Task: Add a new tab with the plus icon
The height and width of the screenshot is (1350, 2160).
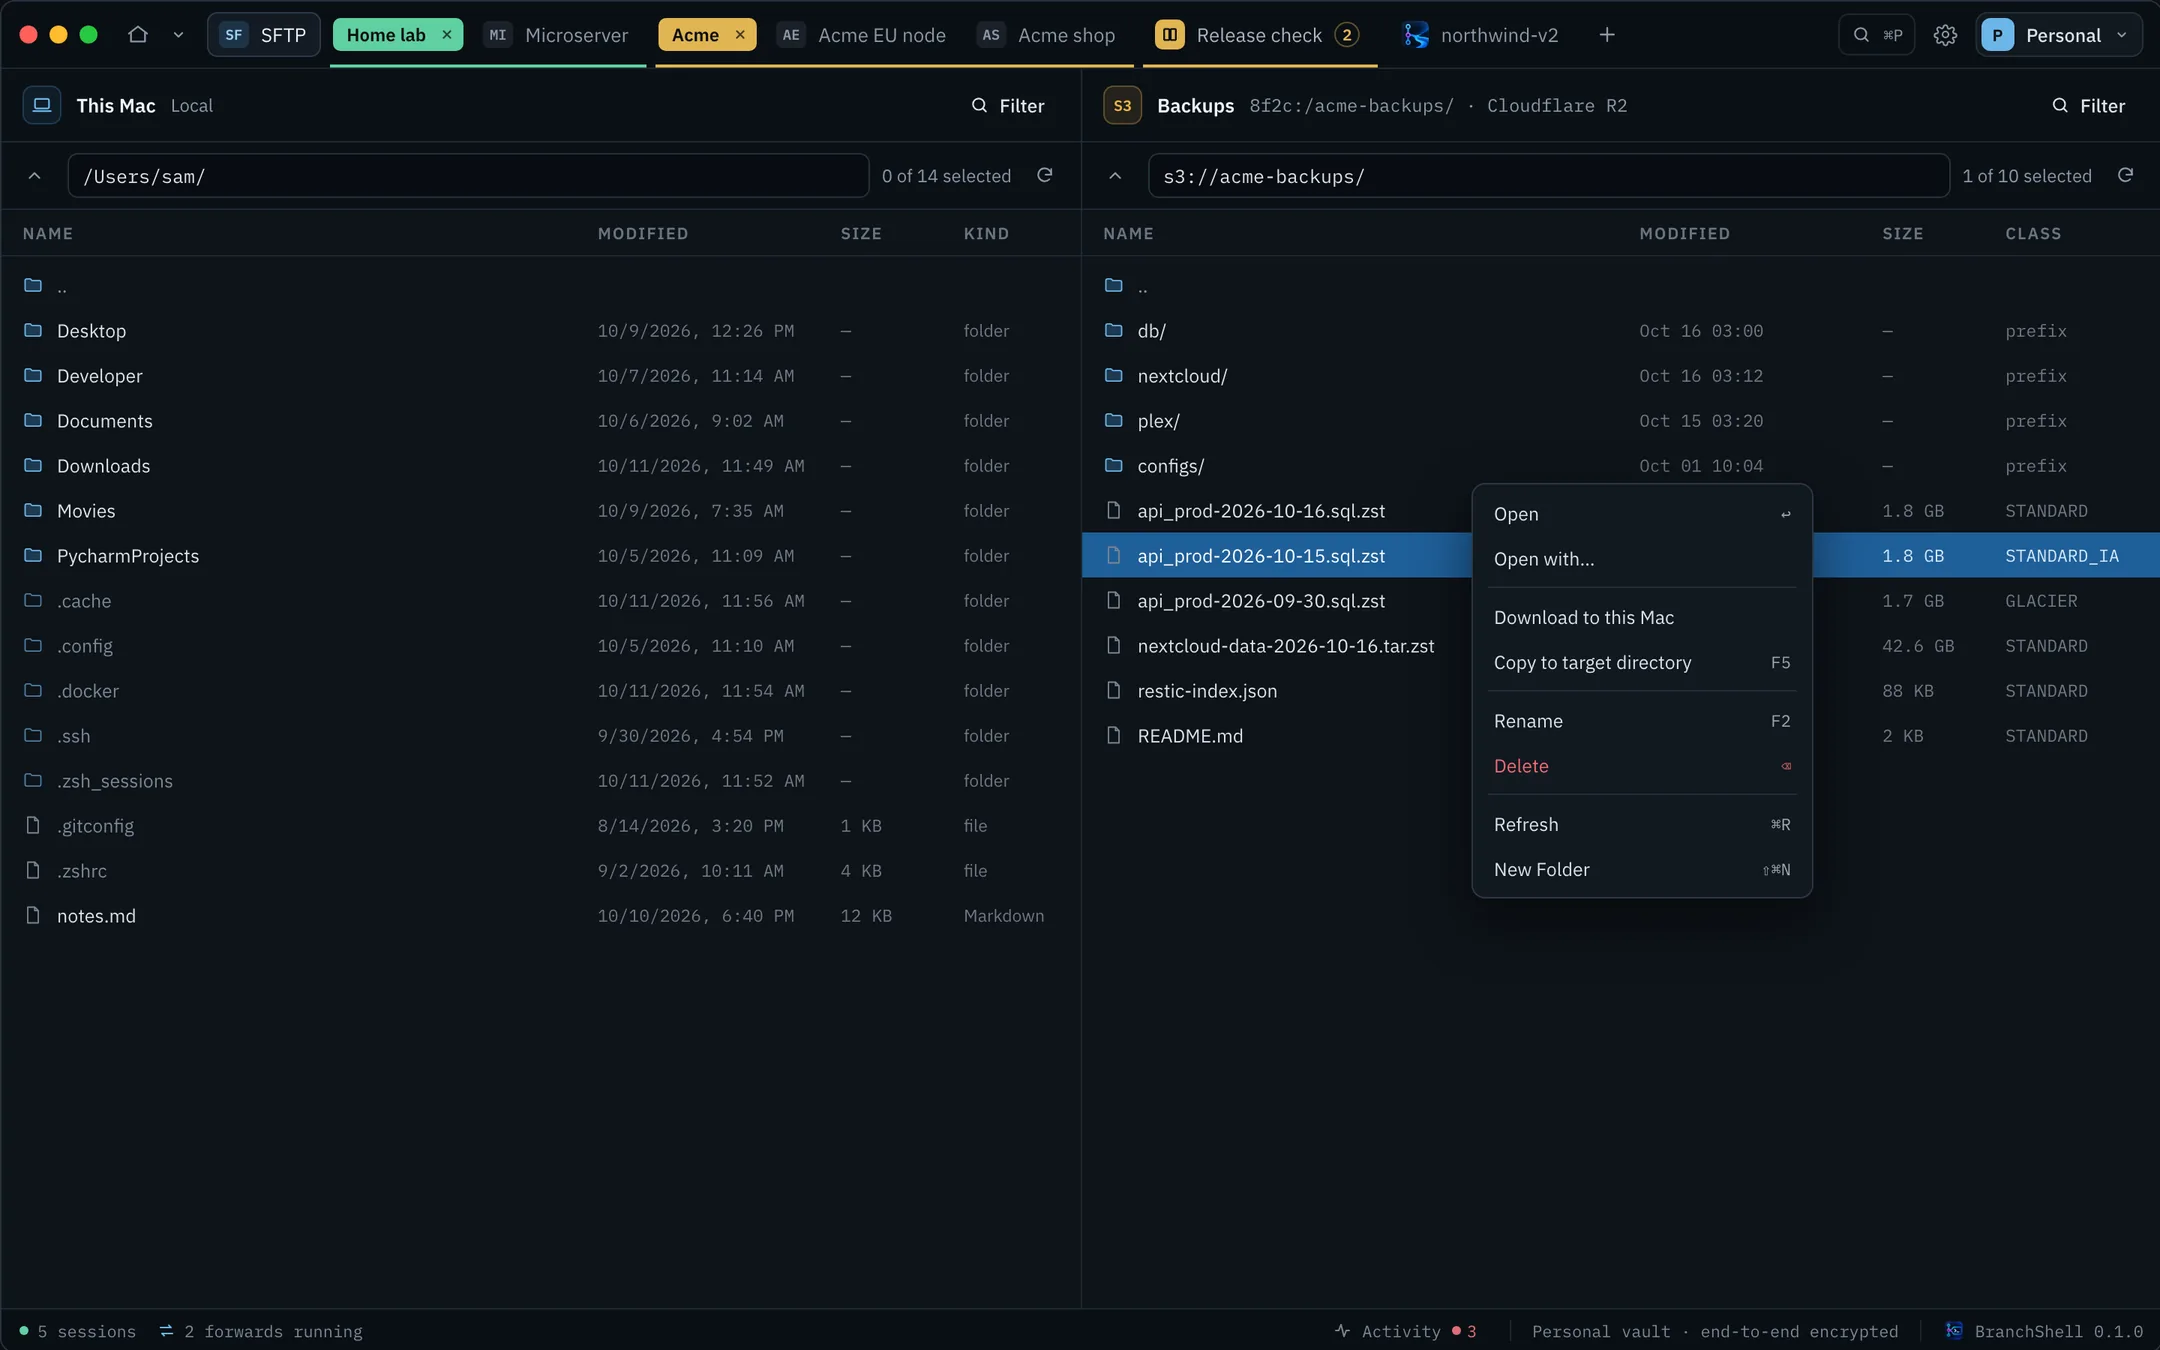Action: [x=1607, y=35]
